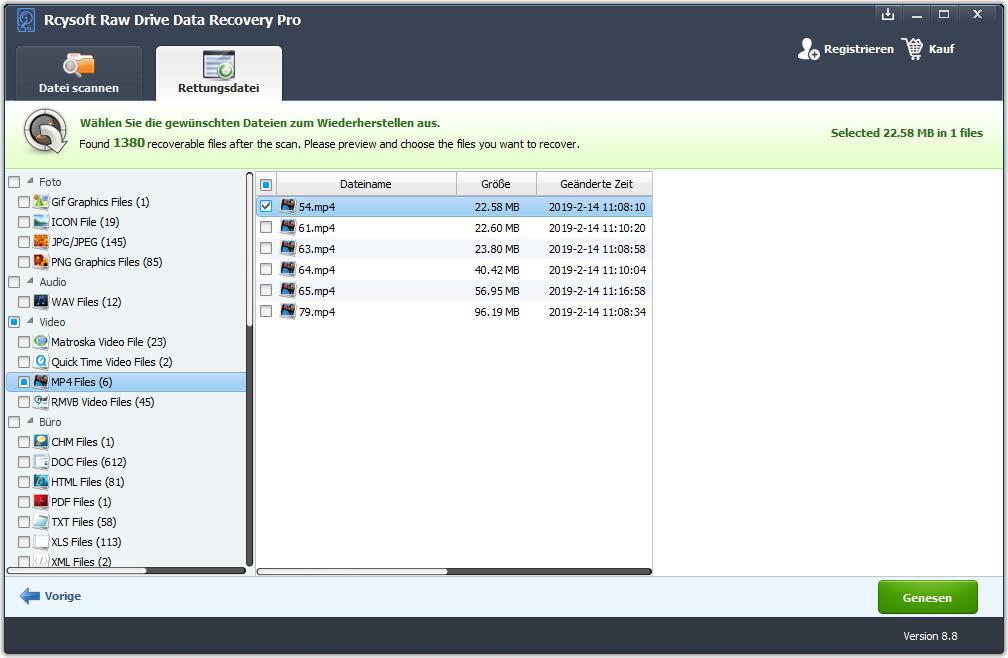Viewport: 1008px width, 658px height.
Task: Uncheck the 54.mp4 checkbox
Action: coord(266,206)
